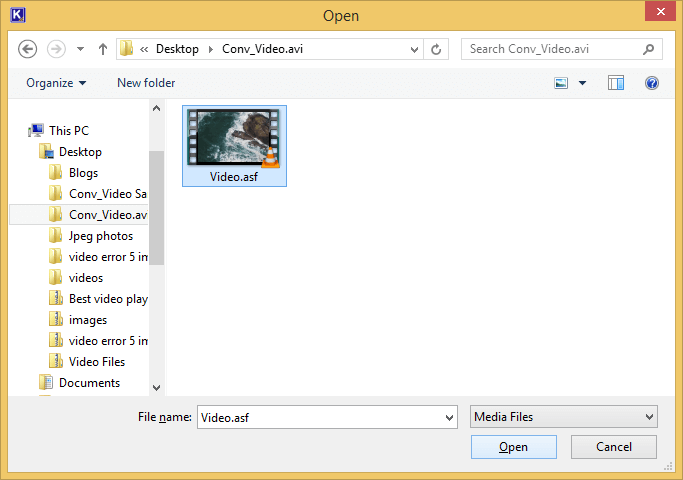Show the preview pane
This screenshot has height=480, width=683.
616,83
